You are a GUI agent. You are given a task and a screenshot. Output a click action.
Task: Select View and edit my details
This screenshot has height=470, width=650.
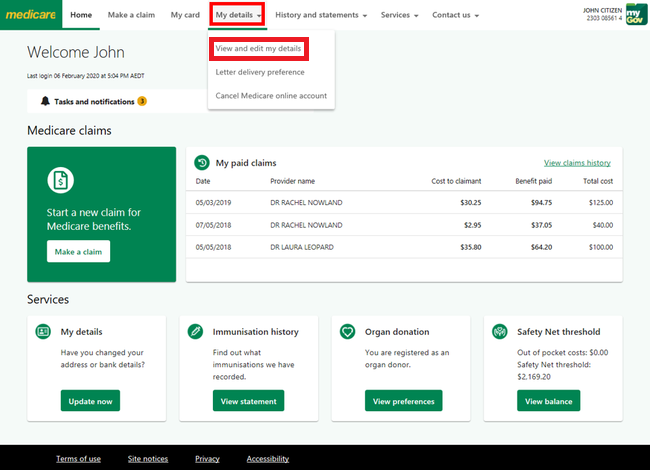click(258, 48)
